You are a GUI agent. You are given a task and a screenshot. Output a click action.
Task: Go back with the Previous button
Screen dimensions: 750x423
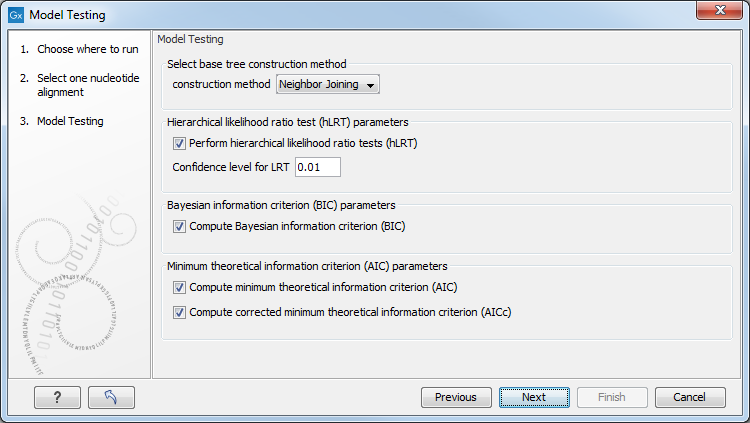(x=456, y=397)
